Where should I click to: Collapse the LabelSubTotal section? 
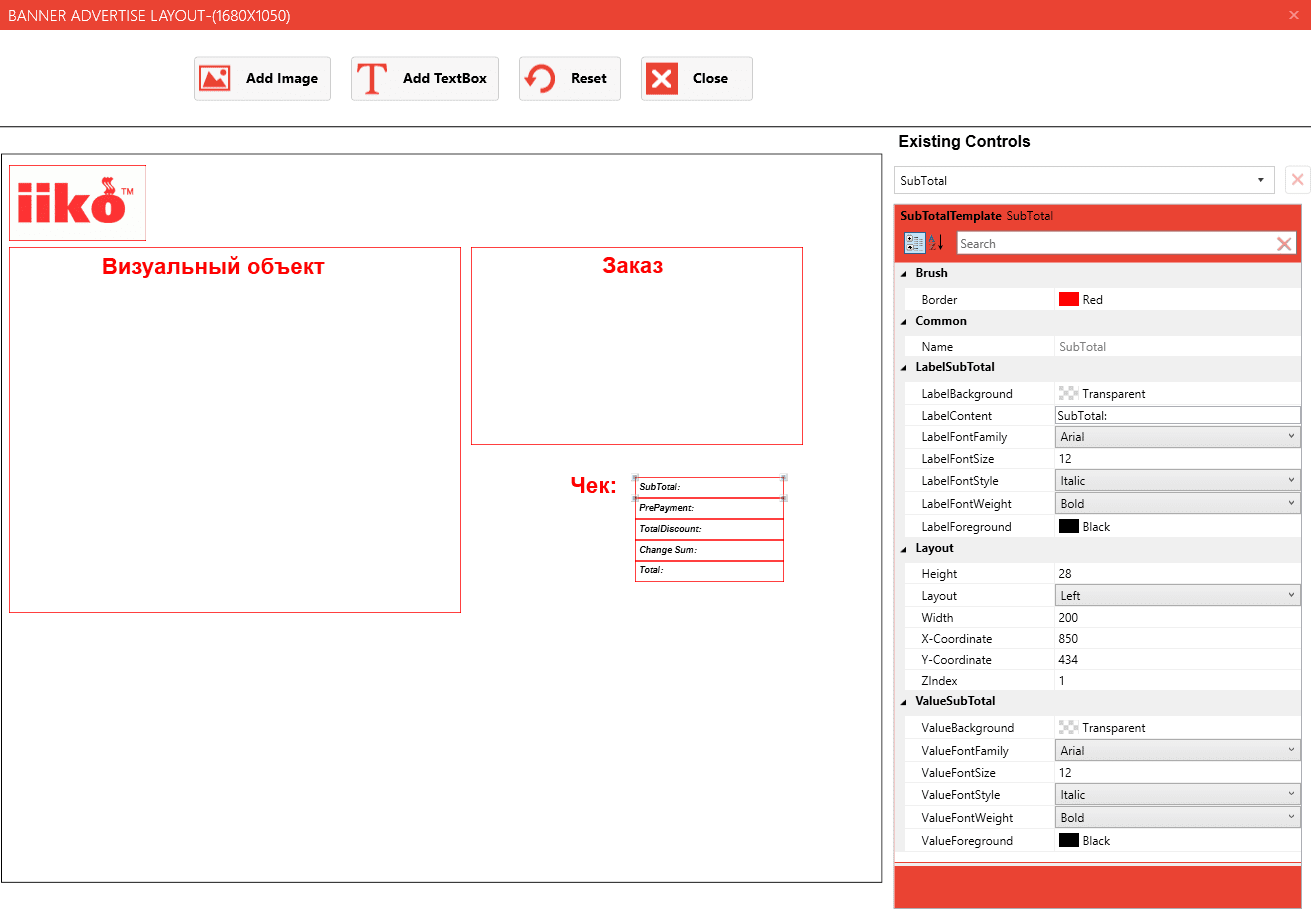[904, 367]
